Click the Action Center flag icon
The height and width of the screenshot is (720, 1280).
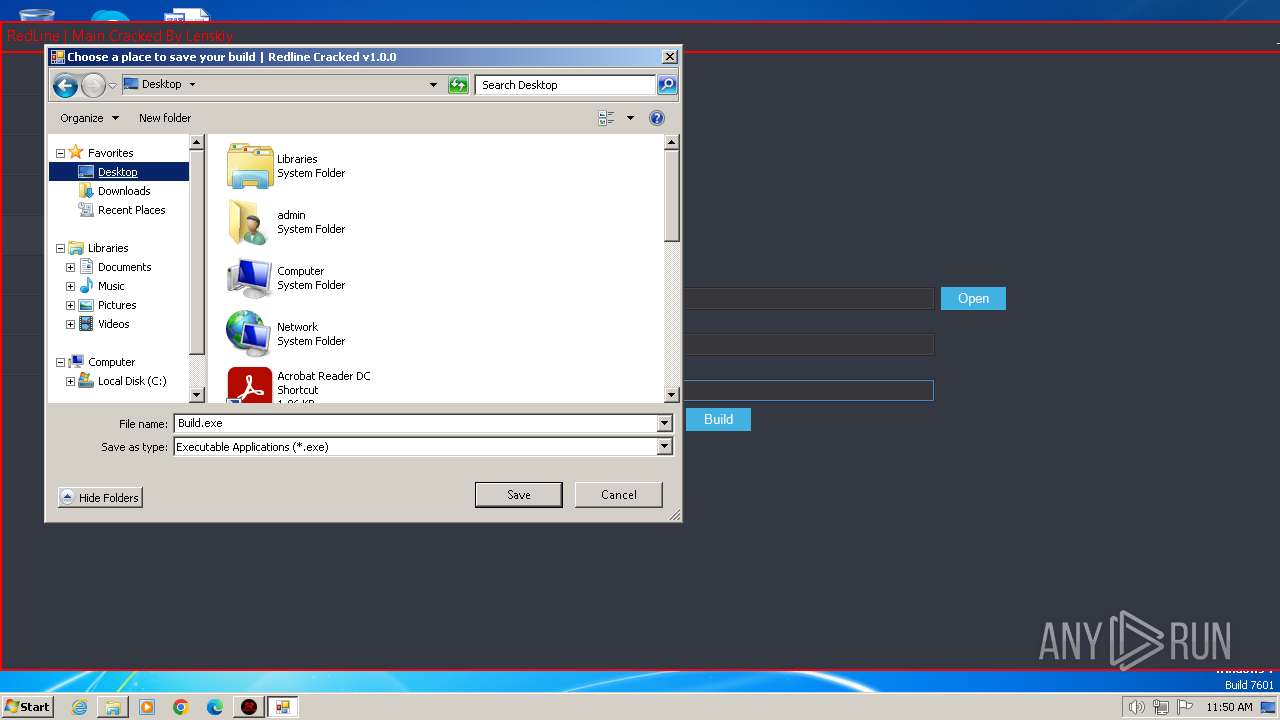[x=1185, y=707]
